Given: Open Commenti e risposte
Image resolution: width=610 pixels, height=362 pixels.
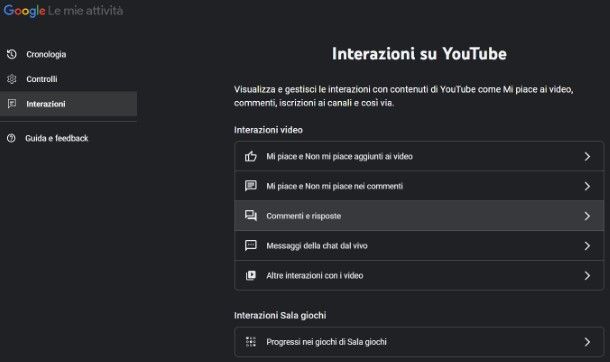Looking at the screenshot, I should click(419, 216).
